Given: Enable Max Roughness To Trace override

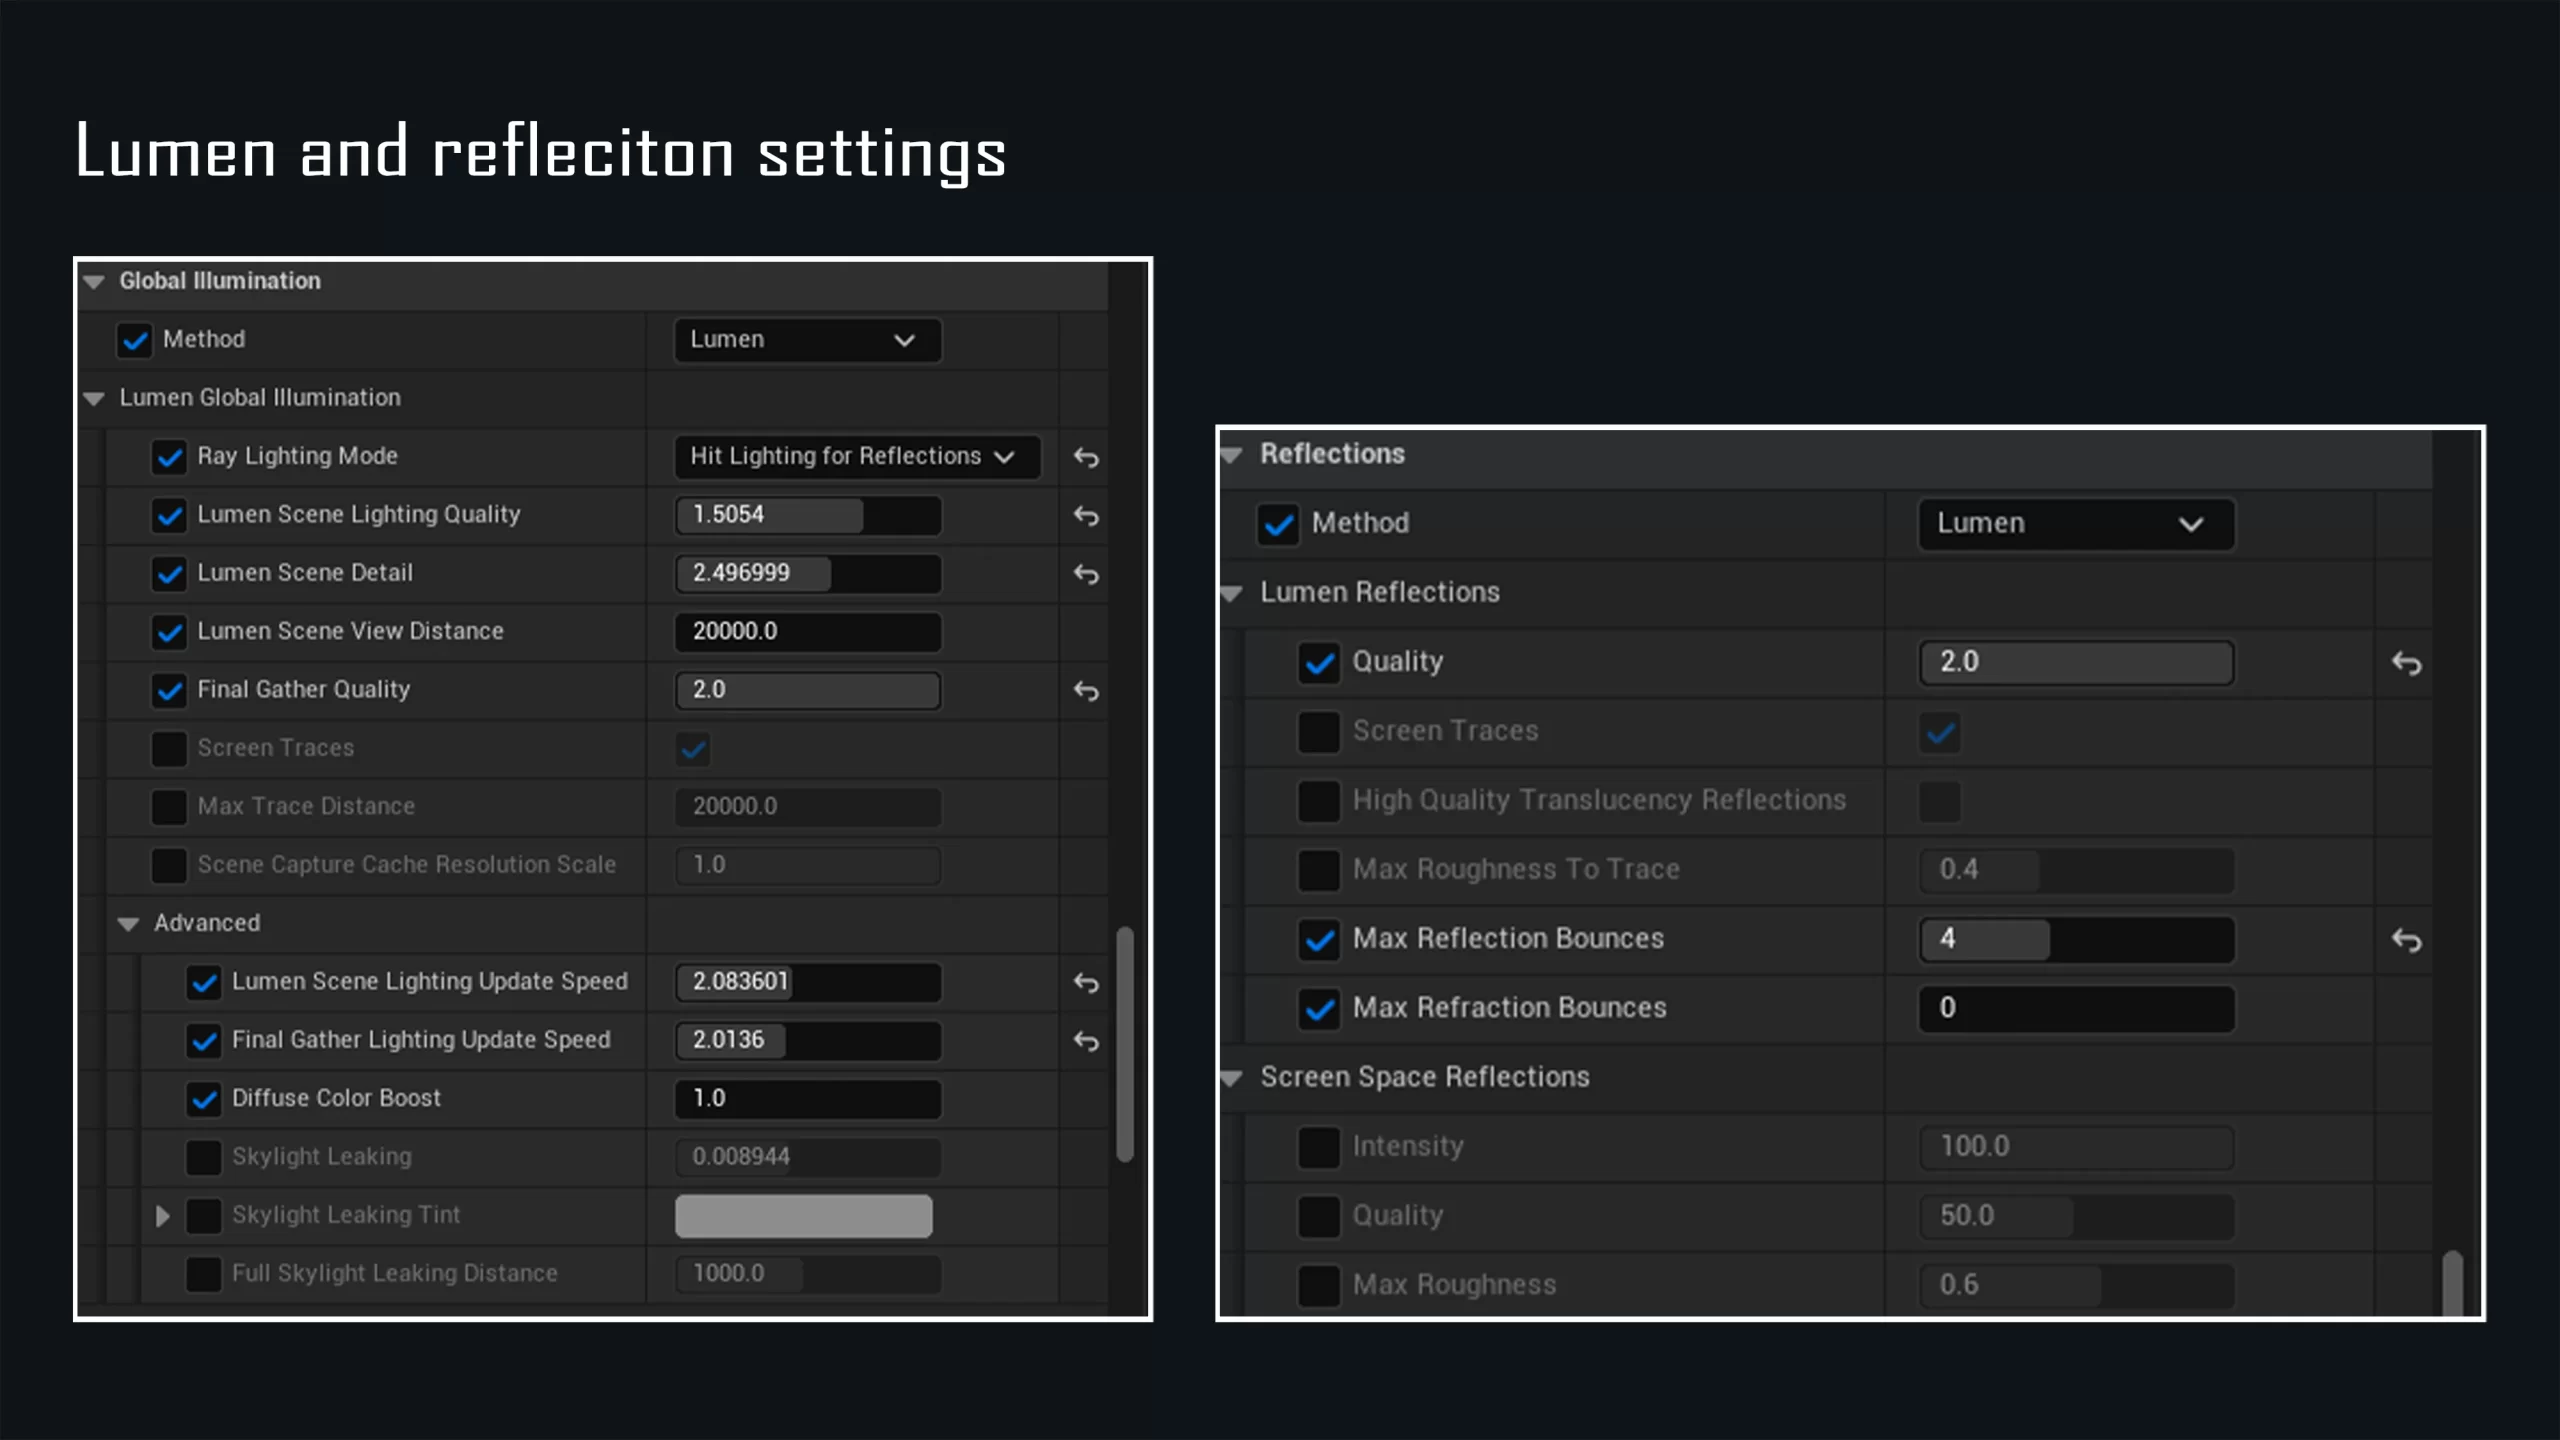Looking at the screenshot, I should click(1319, 870).
